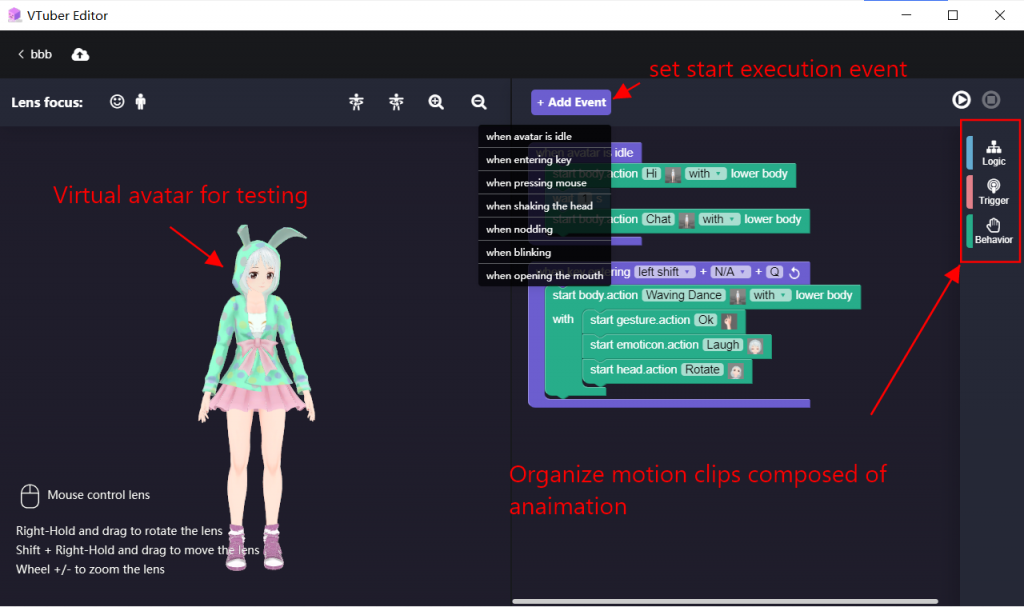This screenshot has height=607, width=1024.
Task: Maximize the VTuber Editor window
Action: click(x=953, y=15)
